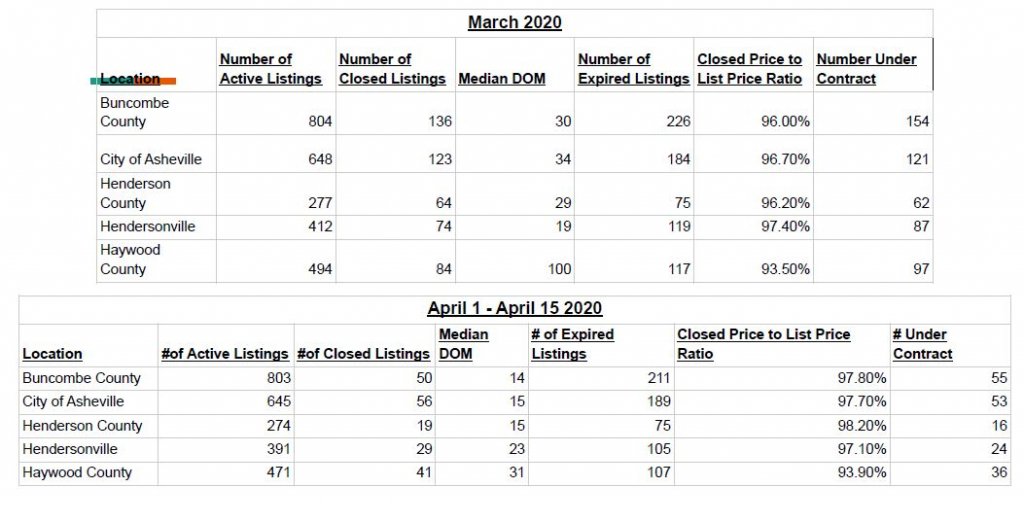The image size is (1024, 522).
Task: Select the "Number of Expired Listings" column header
Action: click(x=634, y=69)
